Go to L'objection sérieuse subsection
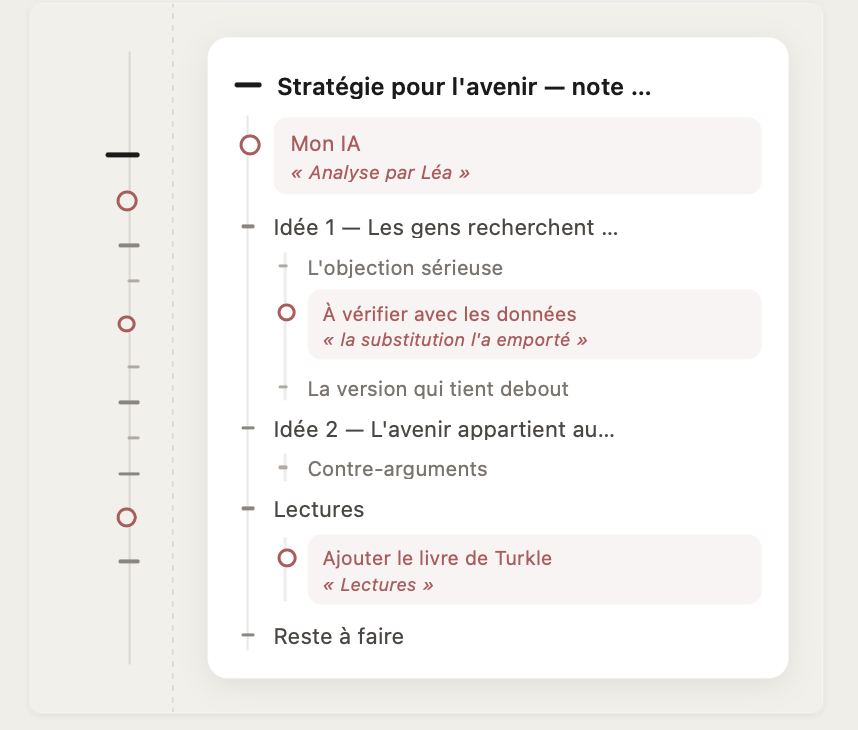 coord(405,268)
